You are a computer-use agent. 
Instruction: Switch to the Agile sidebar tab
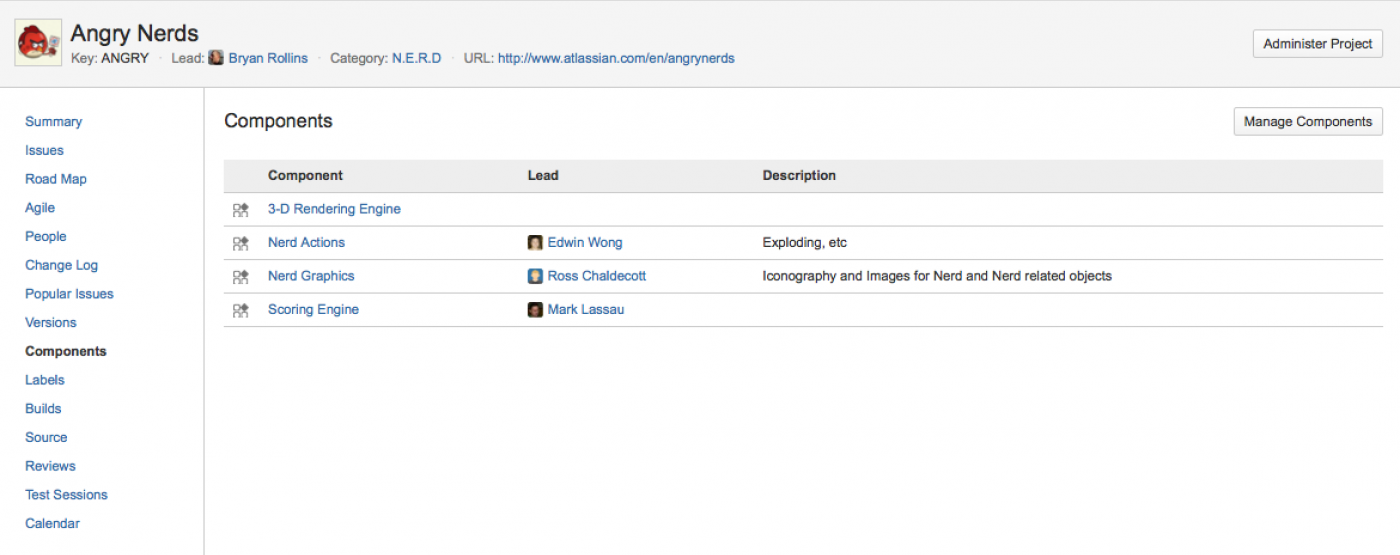tap(40, 208)
